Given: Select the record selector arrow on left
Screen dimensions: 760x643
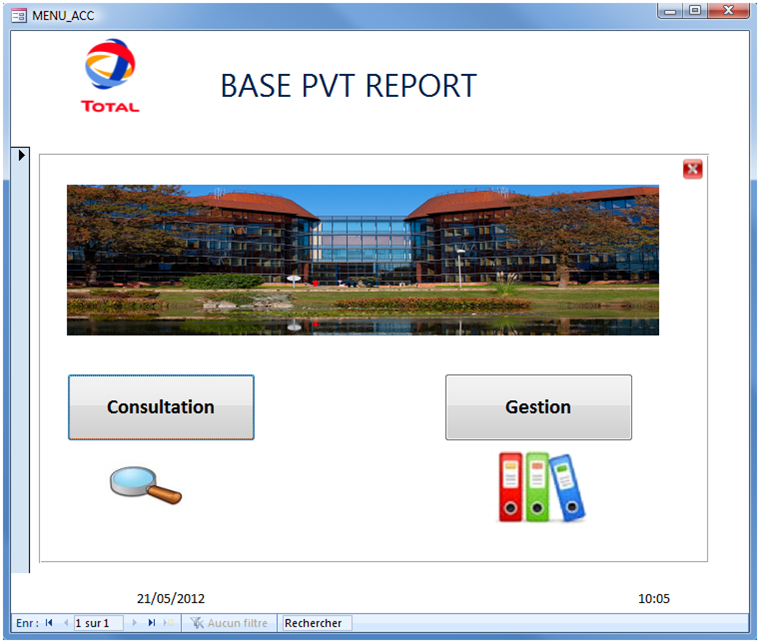Looking at the screenshot, I should 23,155.
